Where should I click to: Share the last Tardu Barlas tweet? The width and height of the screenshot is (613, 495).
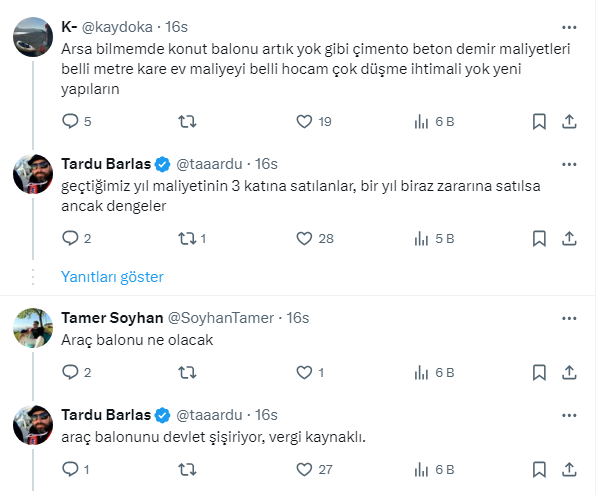tap(569, 468)
